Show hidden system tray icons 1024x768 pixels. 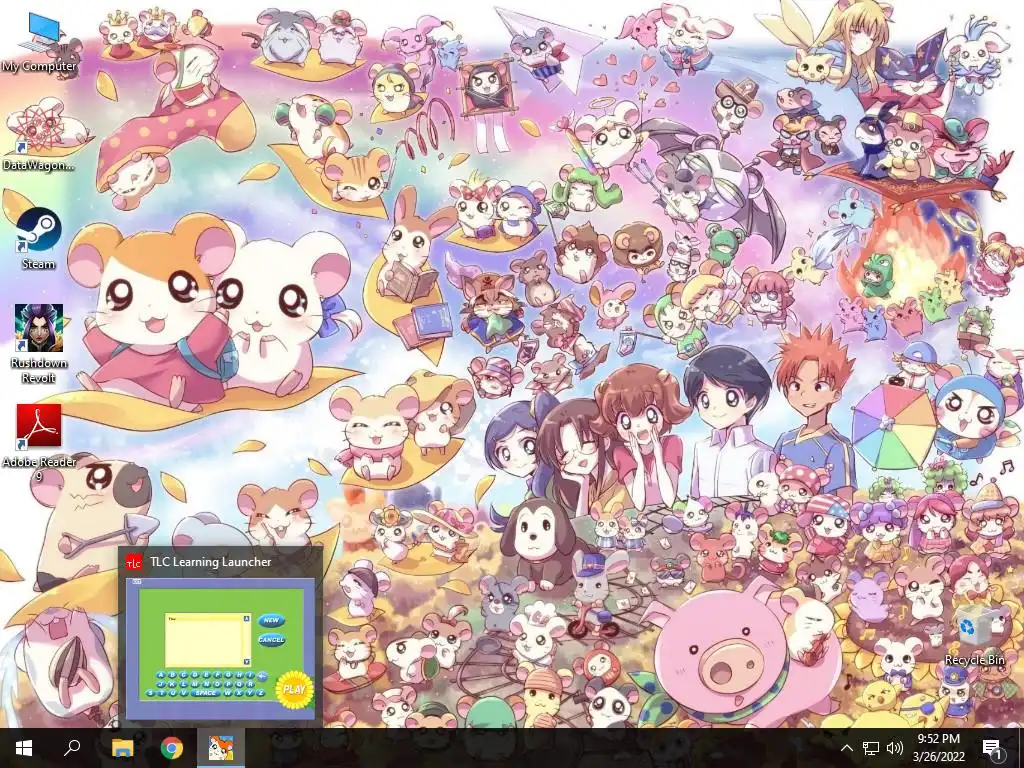846,748
